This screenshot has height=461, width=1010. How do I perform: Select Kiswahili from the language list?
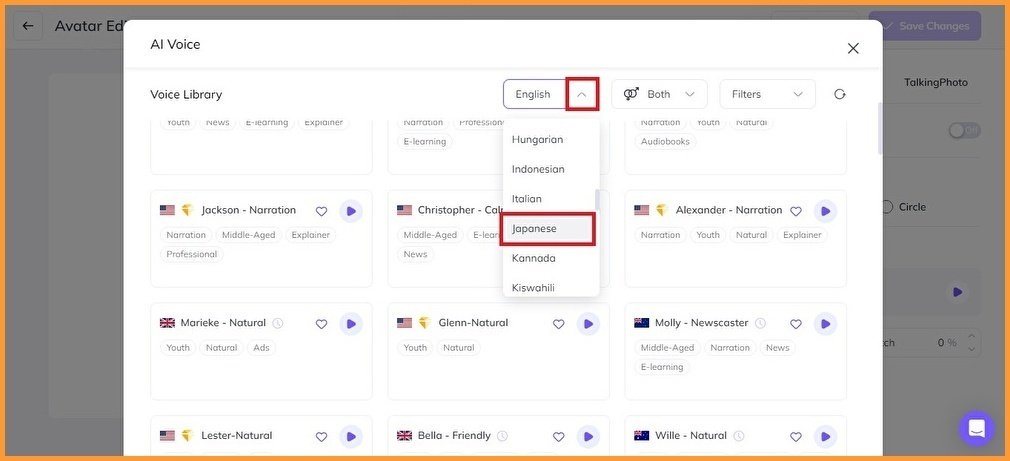point(551,287)
